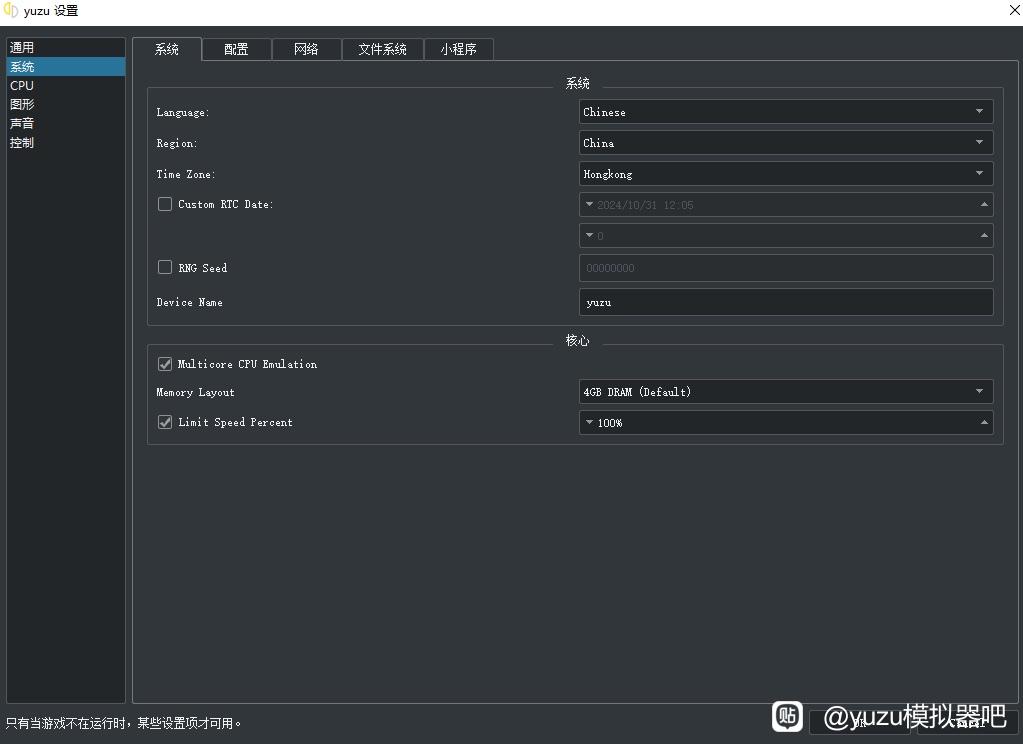Click the "Region:" label
Image resolution: width=1023 pixels, height=744 pixels.
pos(176,143)
